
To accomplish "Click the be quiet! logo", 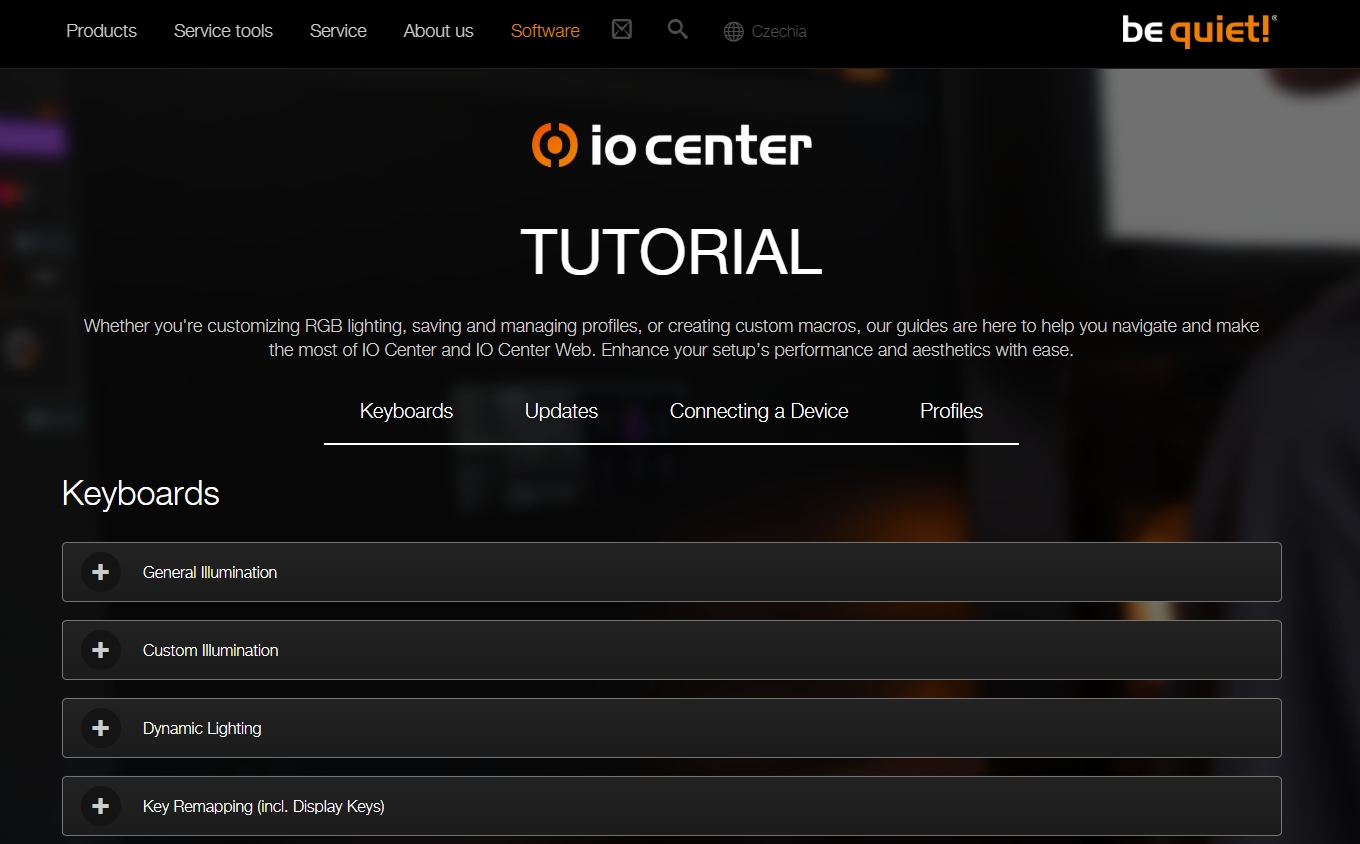I will coord(1199,31).
